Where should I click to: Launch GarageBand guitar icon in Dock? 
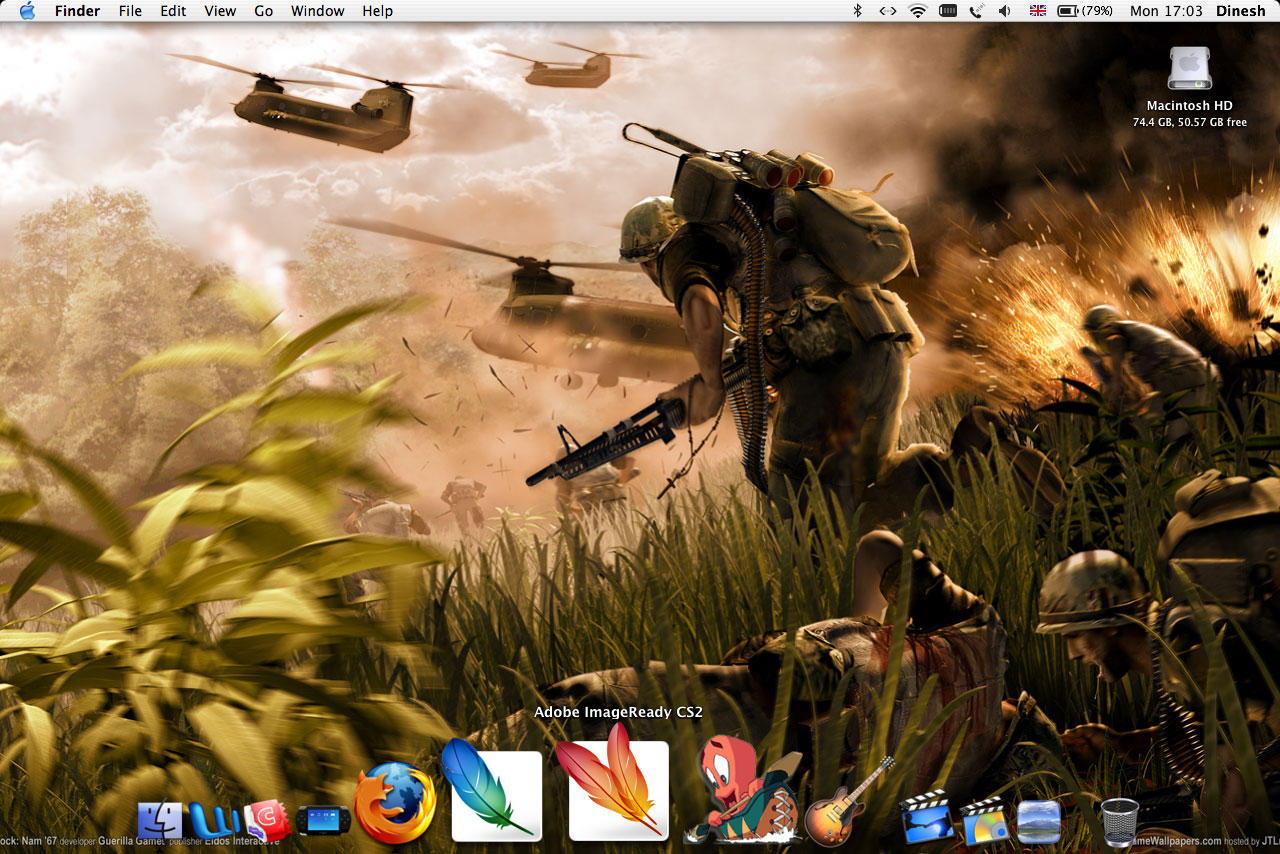pos(848,802)
